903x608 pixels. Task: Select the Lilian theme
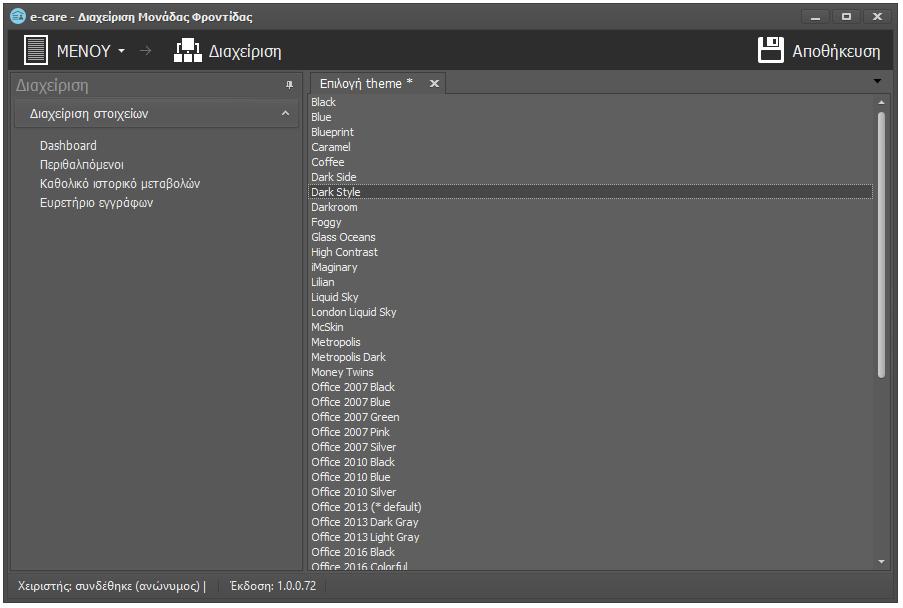point(591,282)
